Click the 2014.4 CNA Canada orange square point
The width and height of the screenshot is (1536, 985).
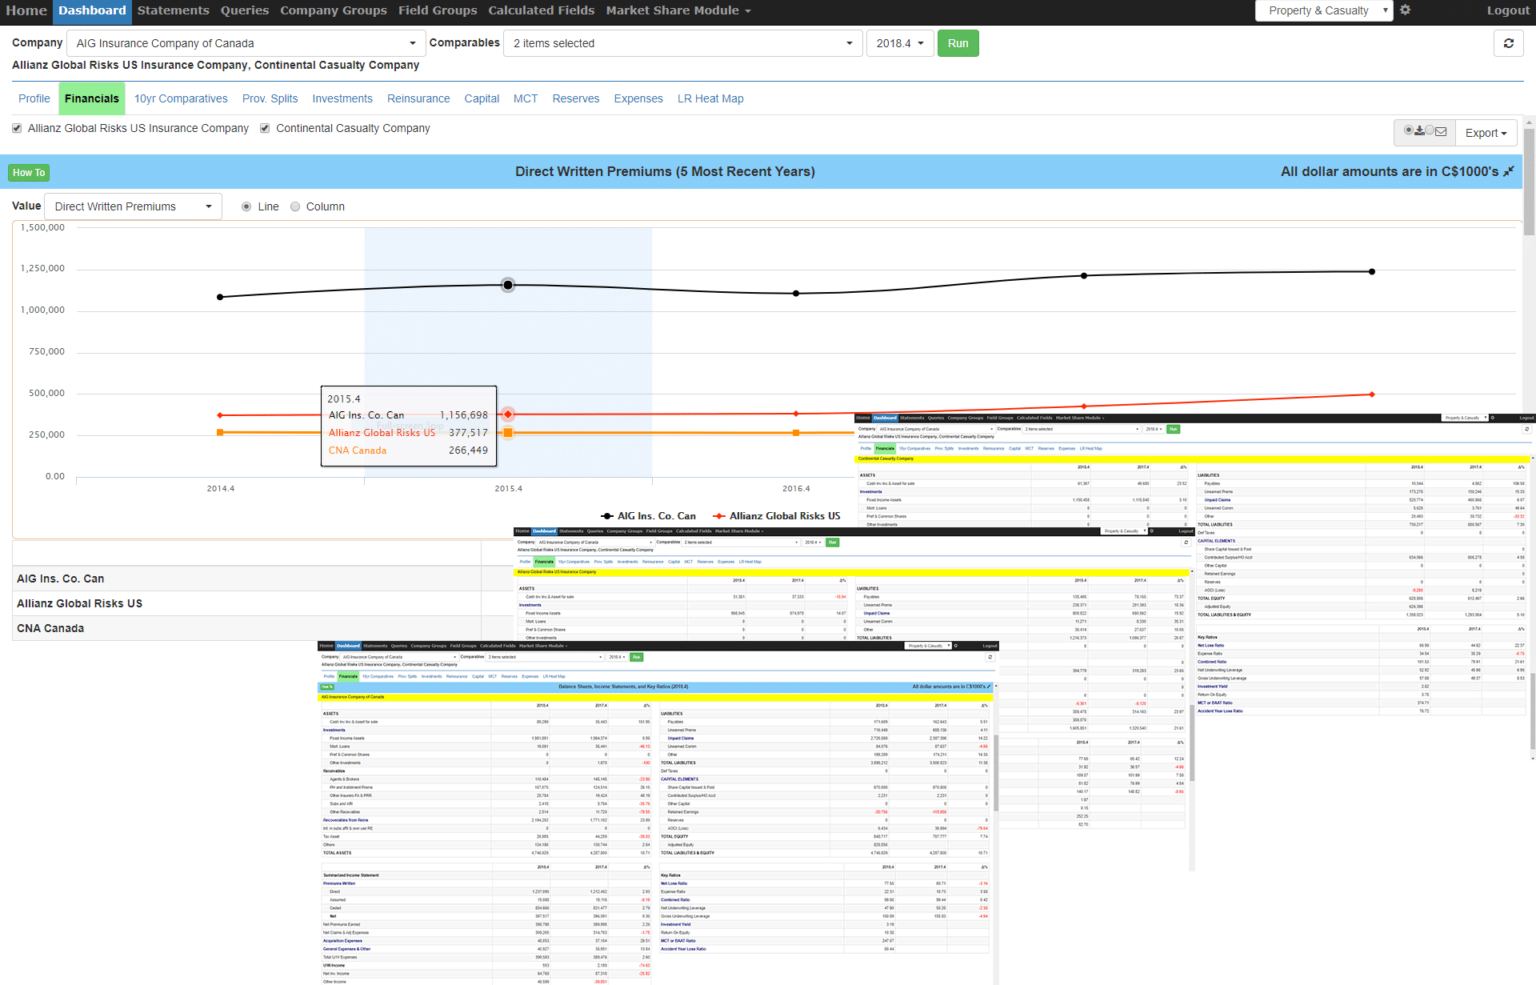[220, 432]
